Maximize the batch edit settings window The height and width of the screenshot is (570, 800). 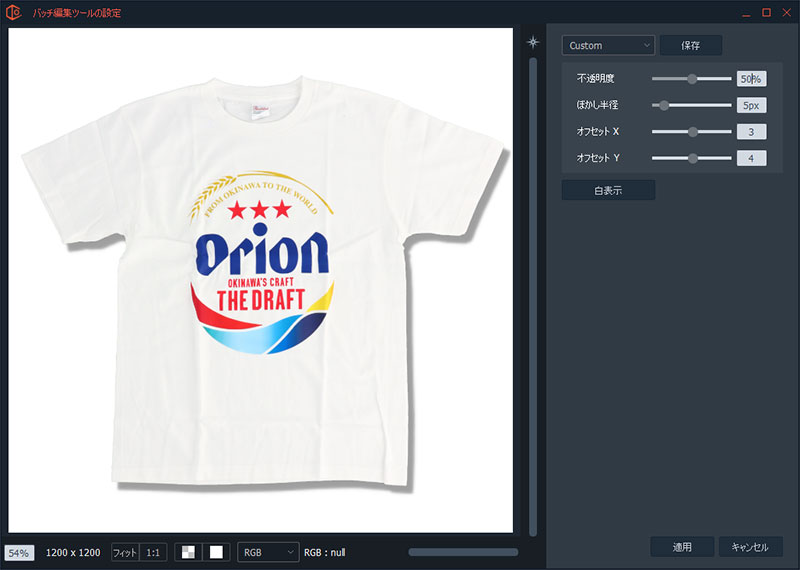coord(766,12)
